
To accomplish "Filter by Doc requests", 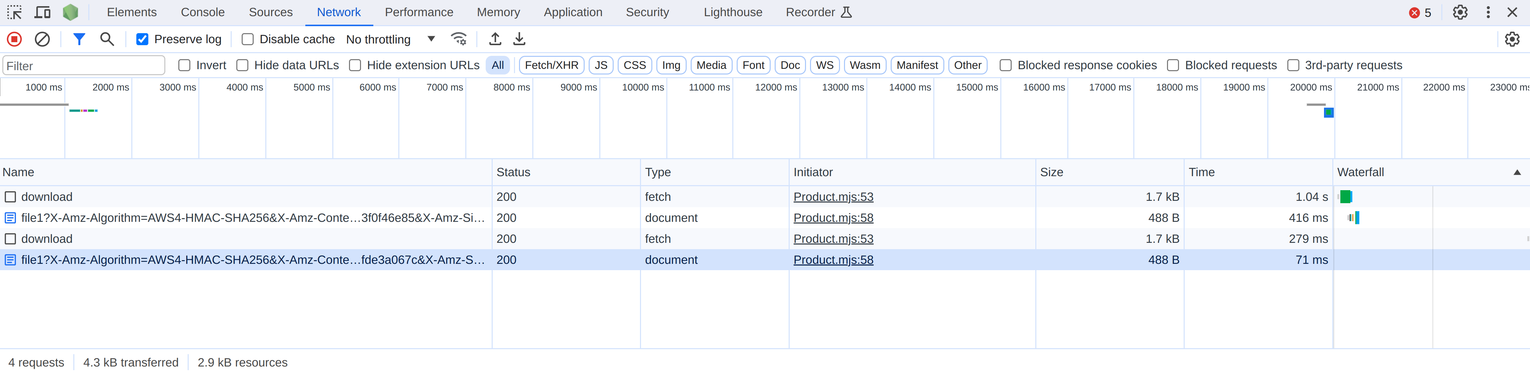I will pyautogui.click(x=790, y=65).
